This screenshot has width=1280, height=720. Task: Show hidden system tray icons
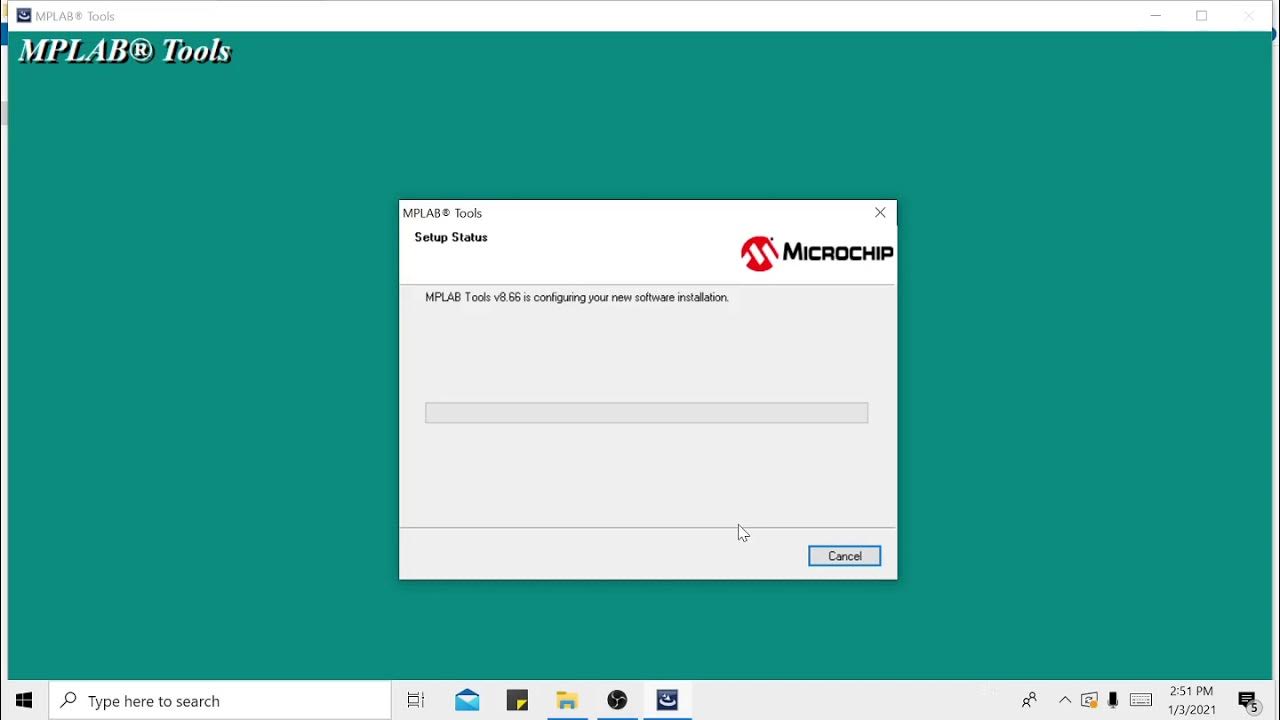(1065, 701)
